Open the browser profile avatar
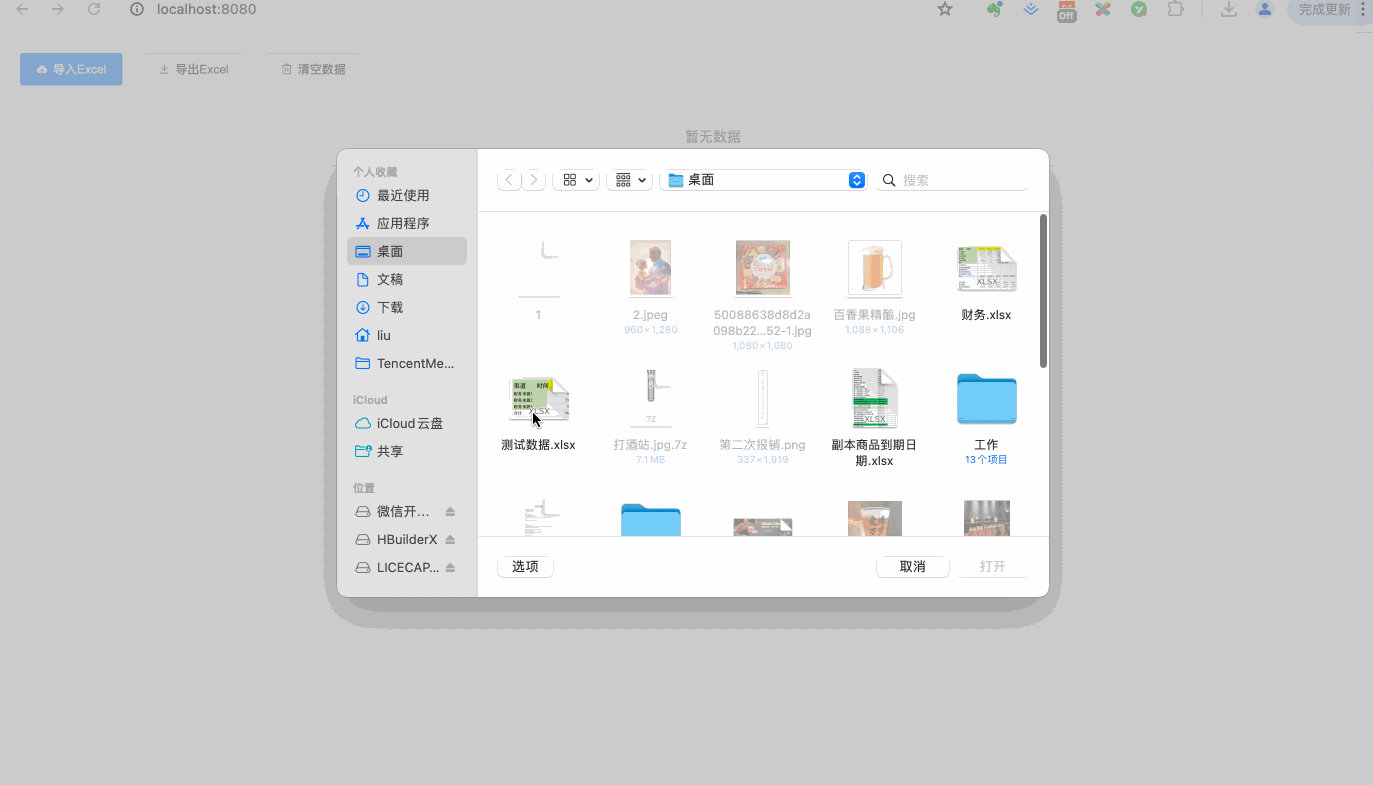Image resolution: width=1373 pixels, height=785 pixels. click(x=1265, y=9)
